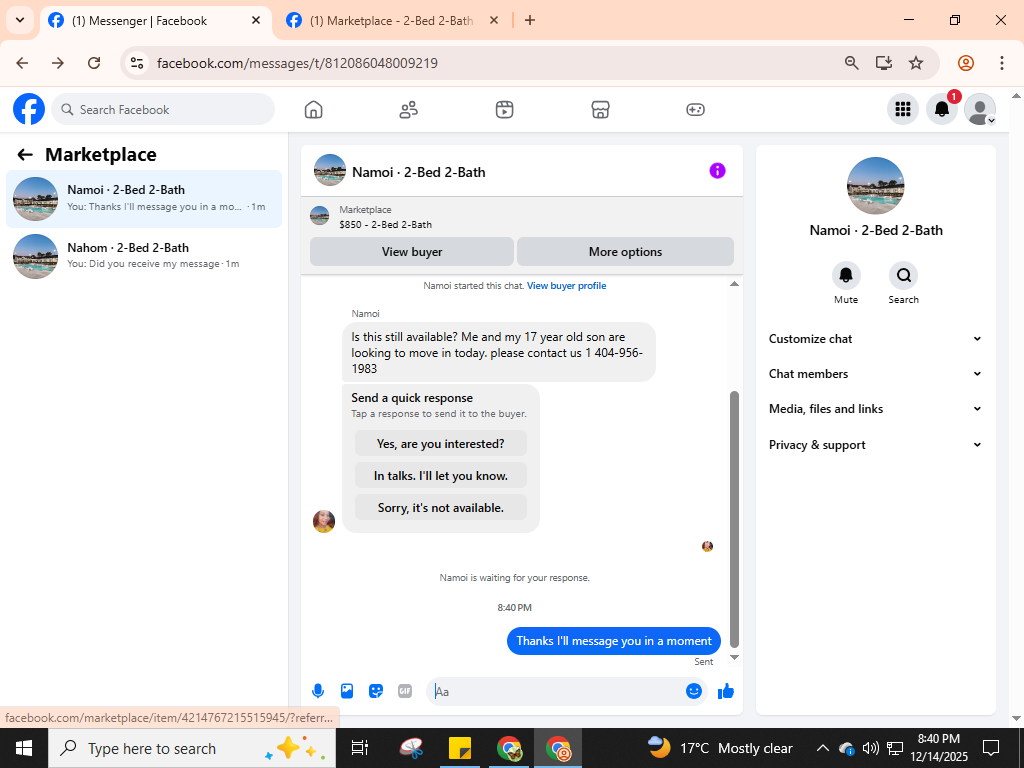
Task: Open the tab search dropdown arrow
Action: pyautogui.click(x=20, y=20)
